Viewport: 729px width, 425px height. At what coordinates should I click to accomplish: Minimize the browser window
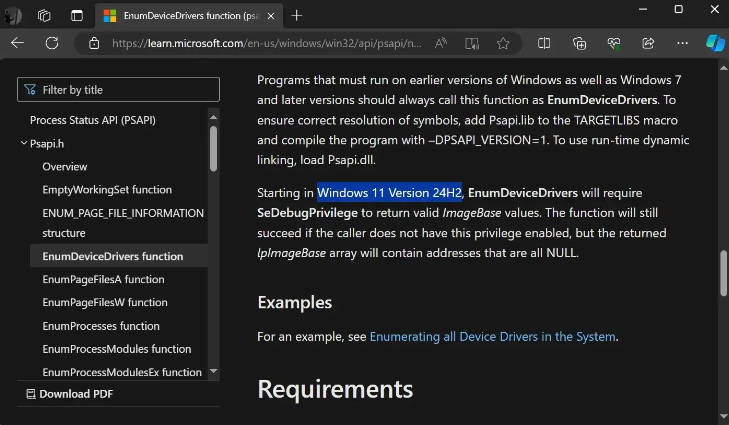pos(643,9)
